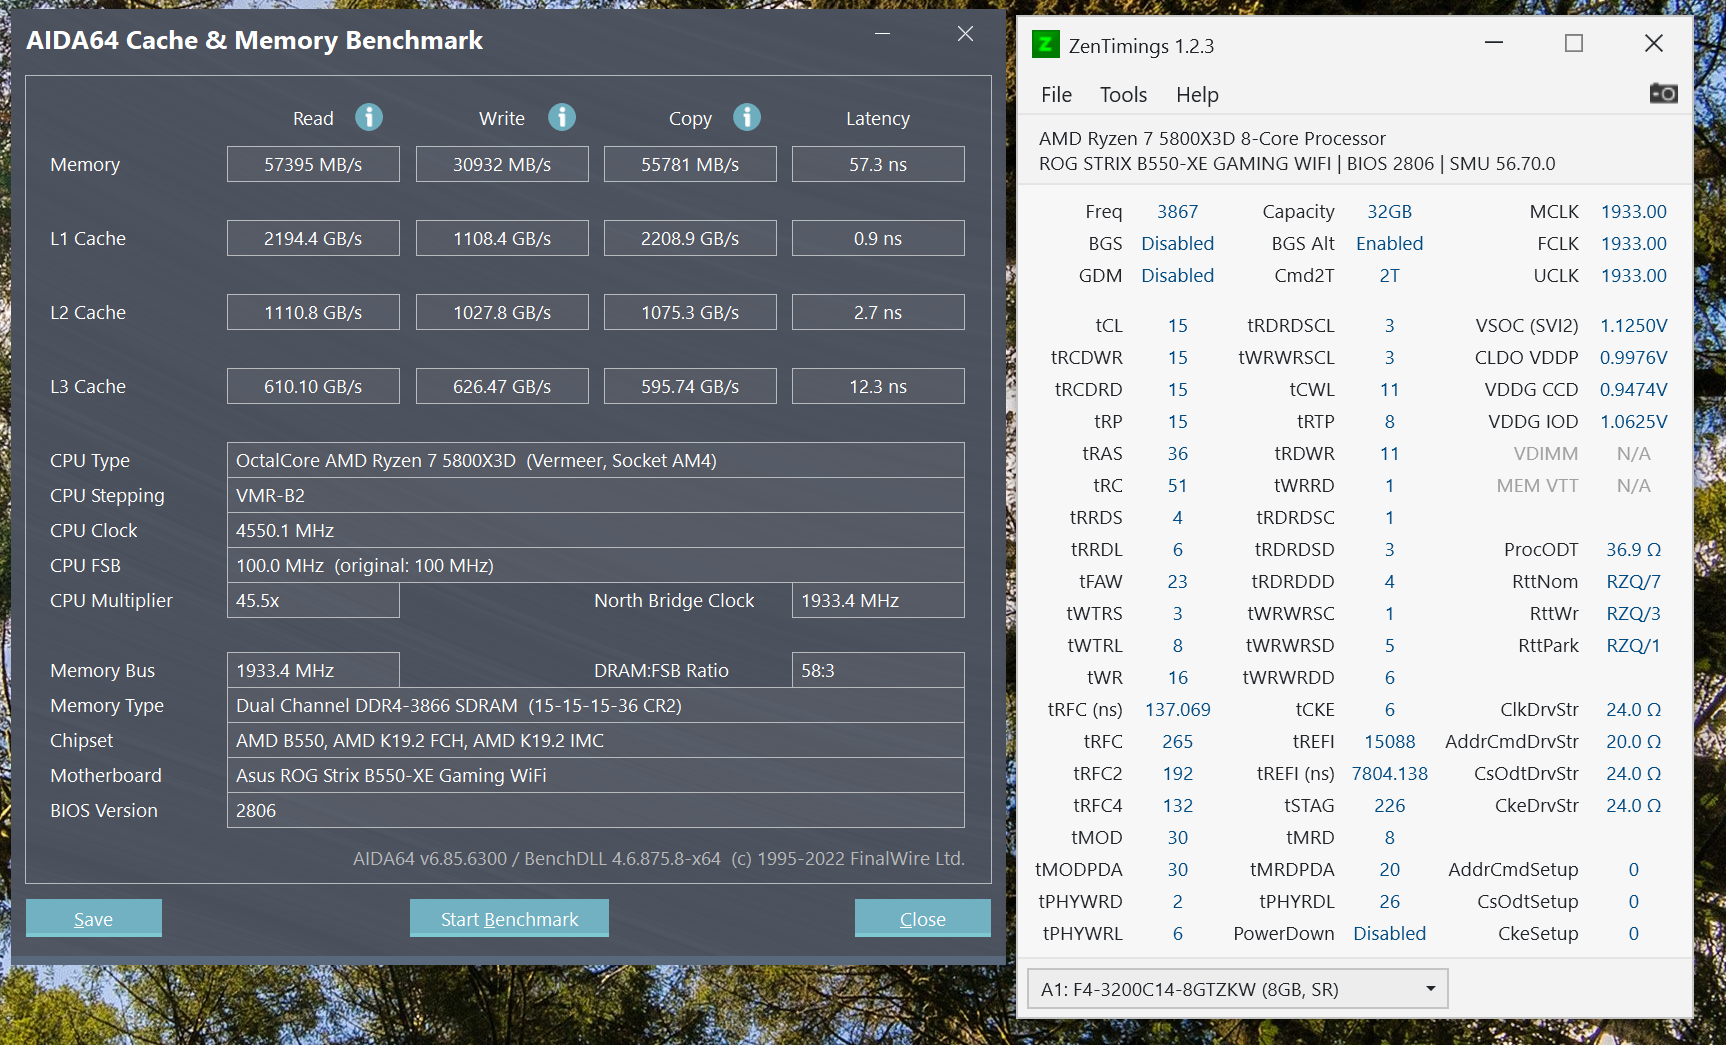Click VDDG IOD value 1.0625V
The width and height of the screenshot is (1726, 1045).
tap(1634, 422)
